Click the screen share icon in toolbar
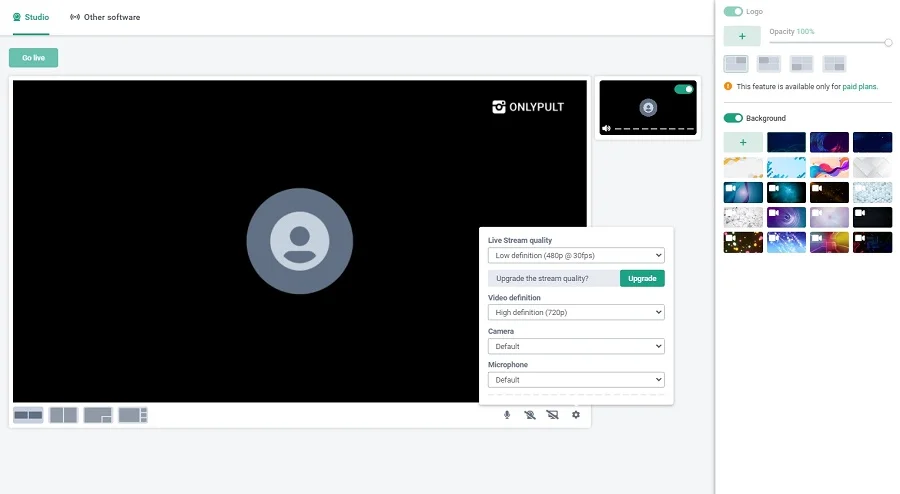This screenshot has height=494, width=900. (x=553, y=415)
